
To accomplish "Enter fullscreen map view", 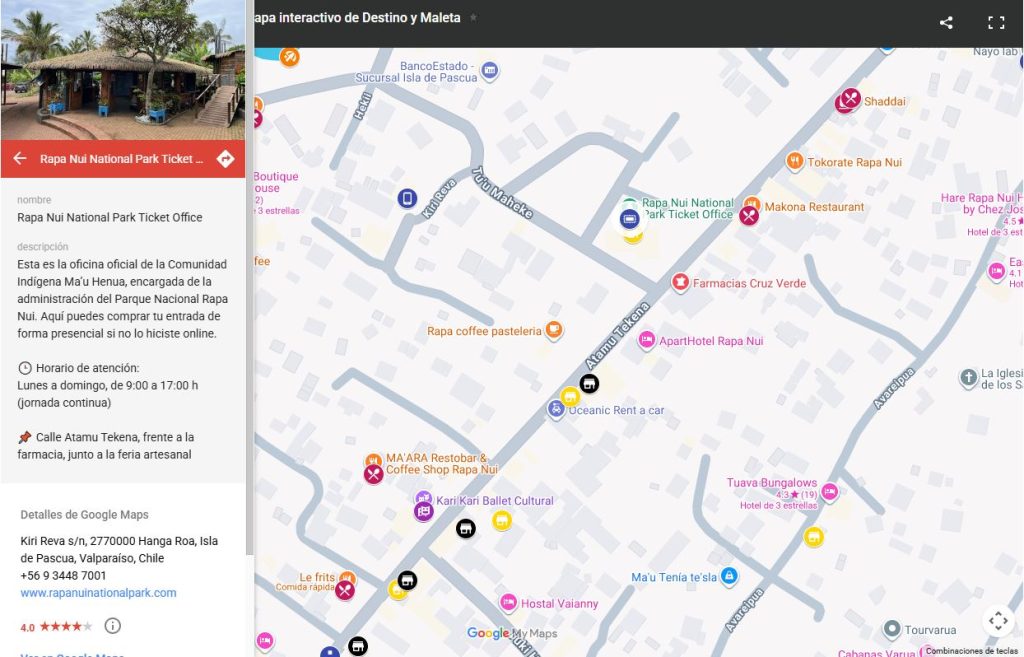I will click(x=996, y=23).
